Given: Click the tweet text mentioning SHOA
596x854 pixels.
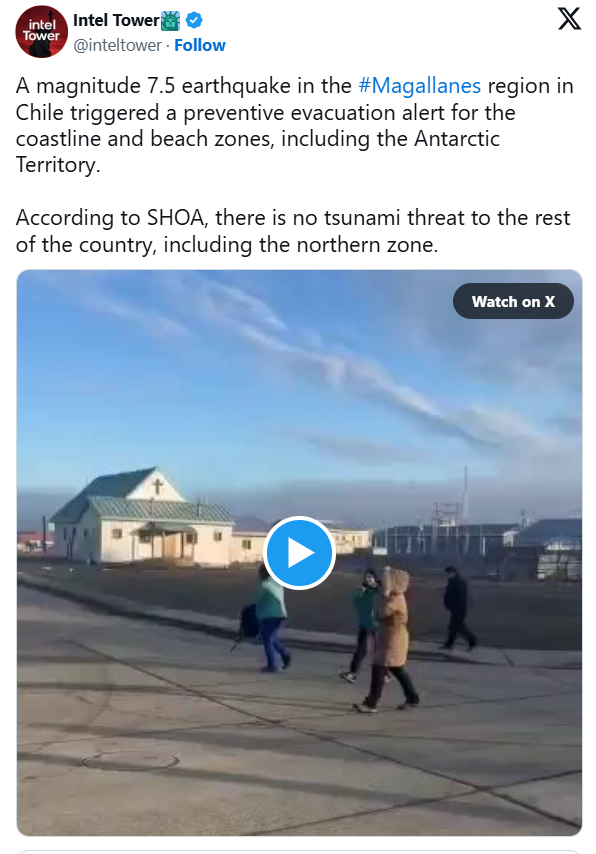Looking at the screenshot, I should coord(293,231).
